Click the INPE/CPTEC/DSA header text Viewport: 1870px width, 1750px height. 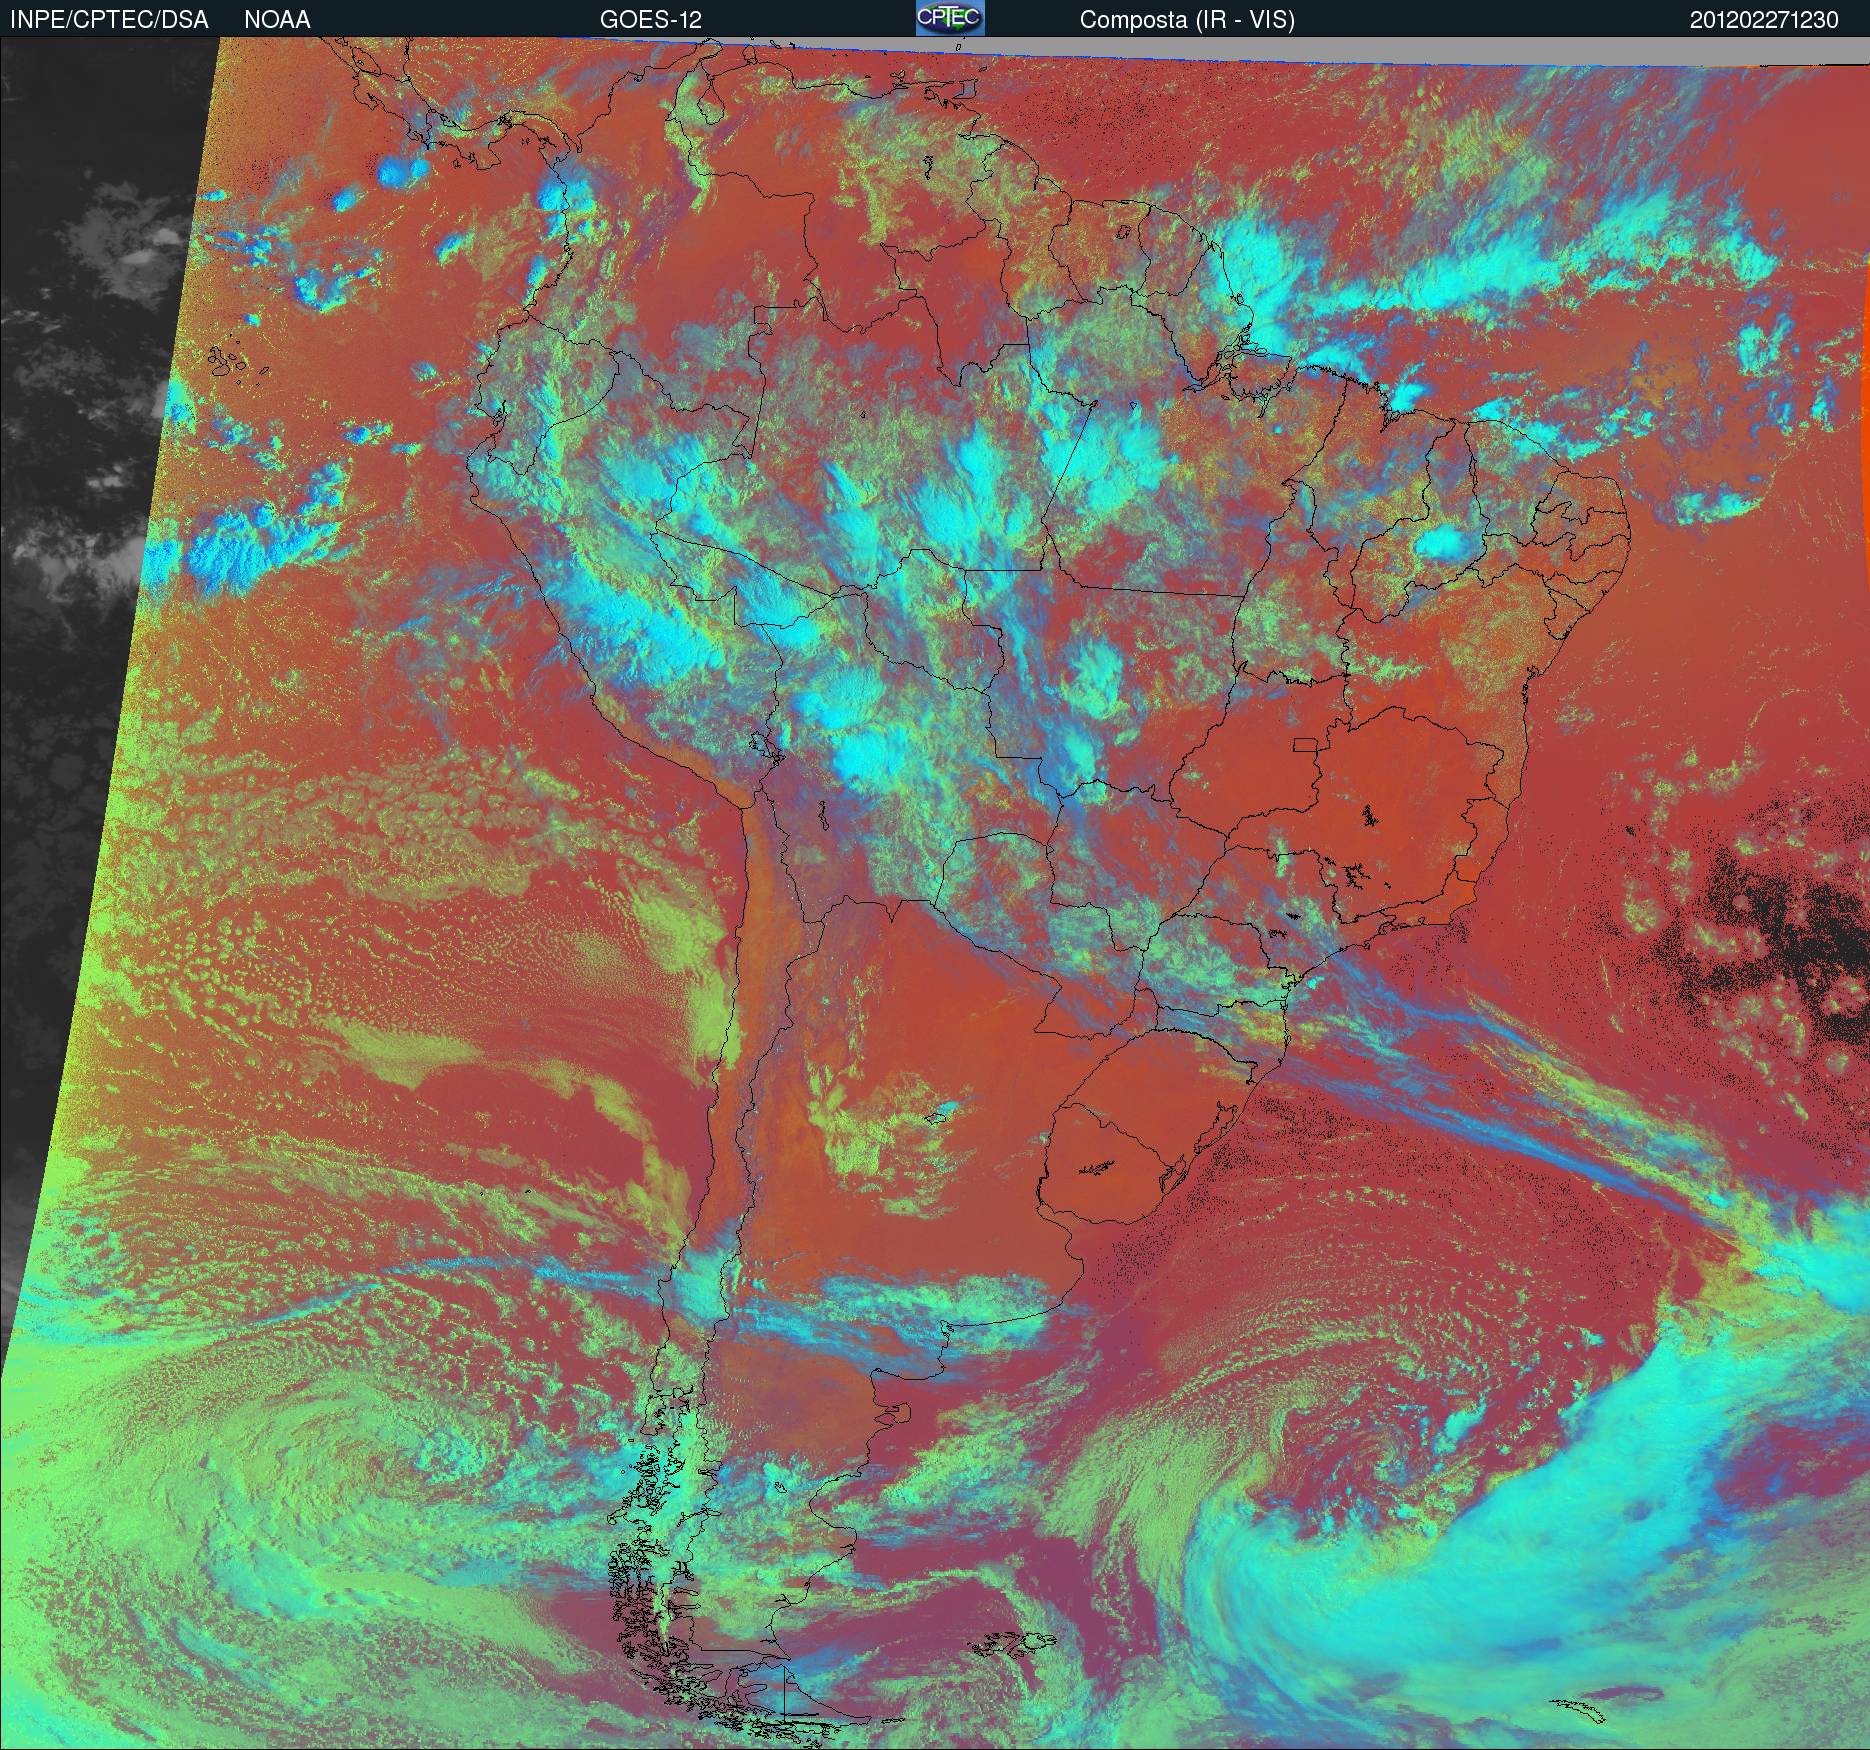coord(109,20)
